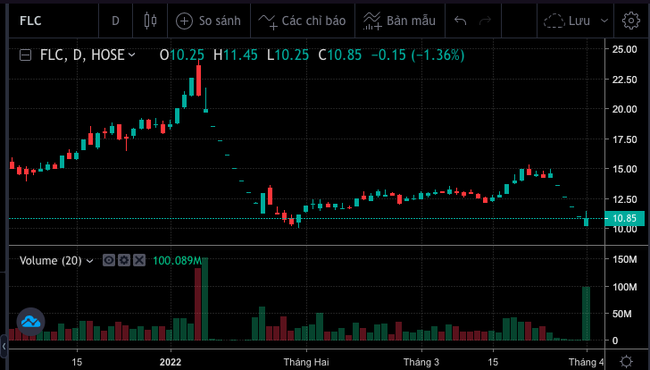
Task: Open time axis settings gear bottom right
Action: point(626,361)
